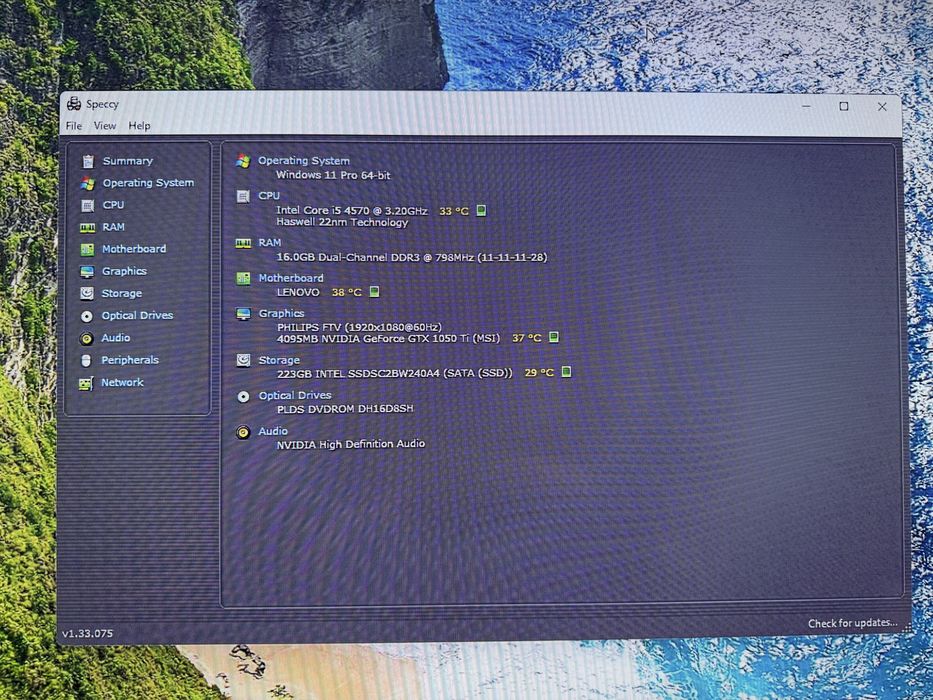Click the Operating System heading in the summary
933x700 pixels.
[303, 161]
